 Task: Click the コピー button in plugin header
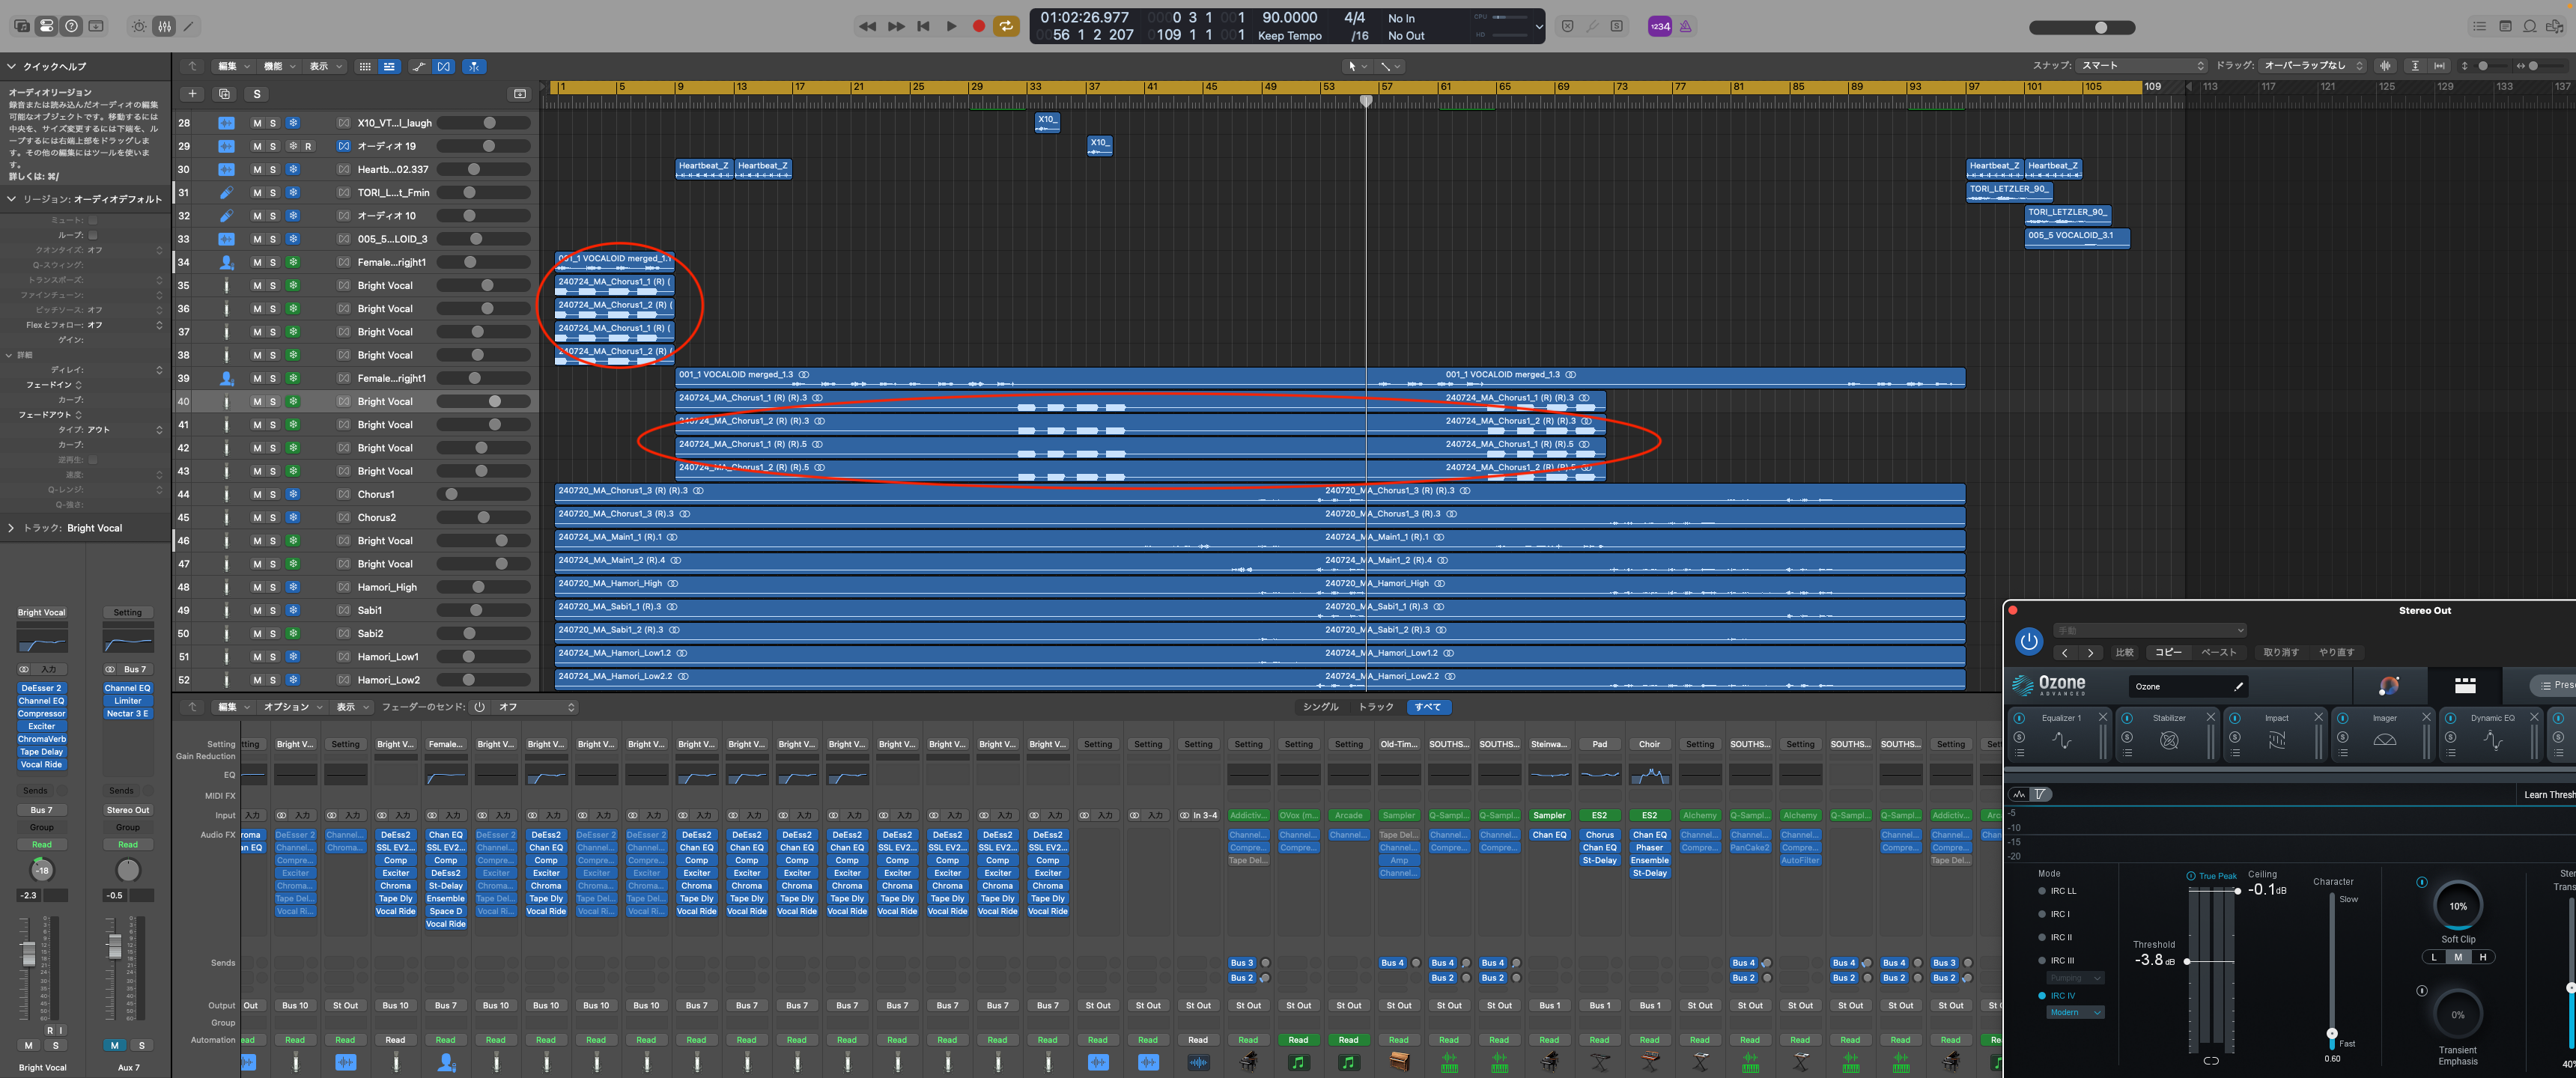pos(2168,652)
